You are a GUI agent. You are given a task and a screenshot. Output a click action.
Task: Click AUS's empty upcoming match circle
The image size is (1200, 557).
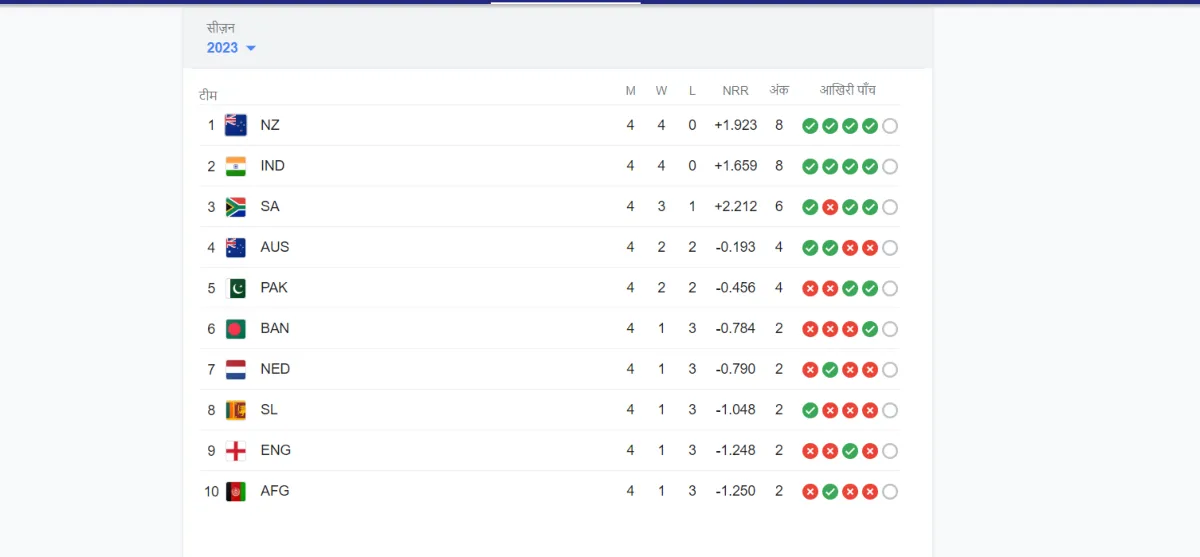pyautogui.click(x=890, y=248)
